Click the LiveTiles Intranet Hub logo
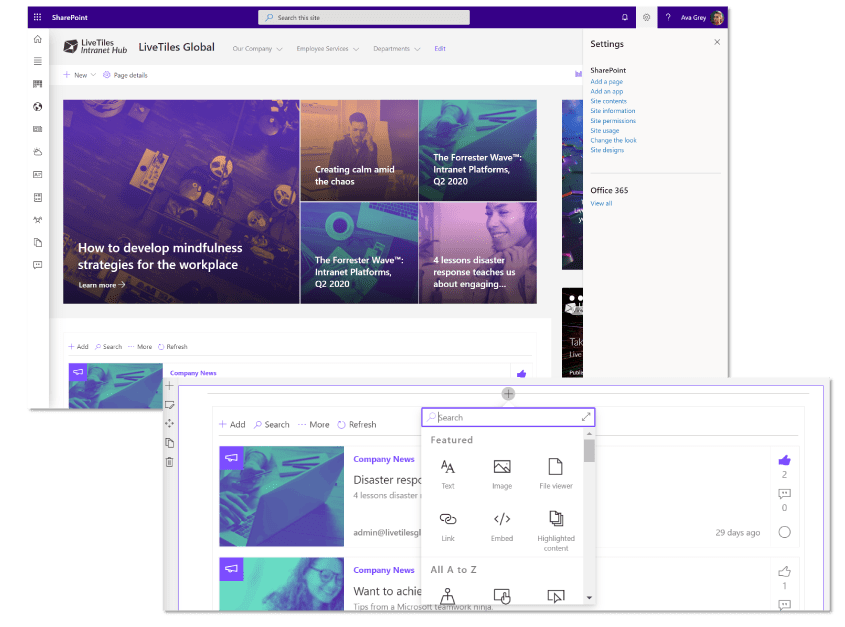The width and height of the screenshot is (845, 627). (95, 47)
